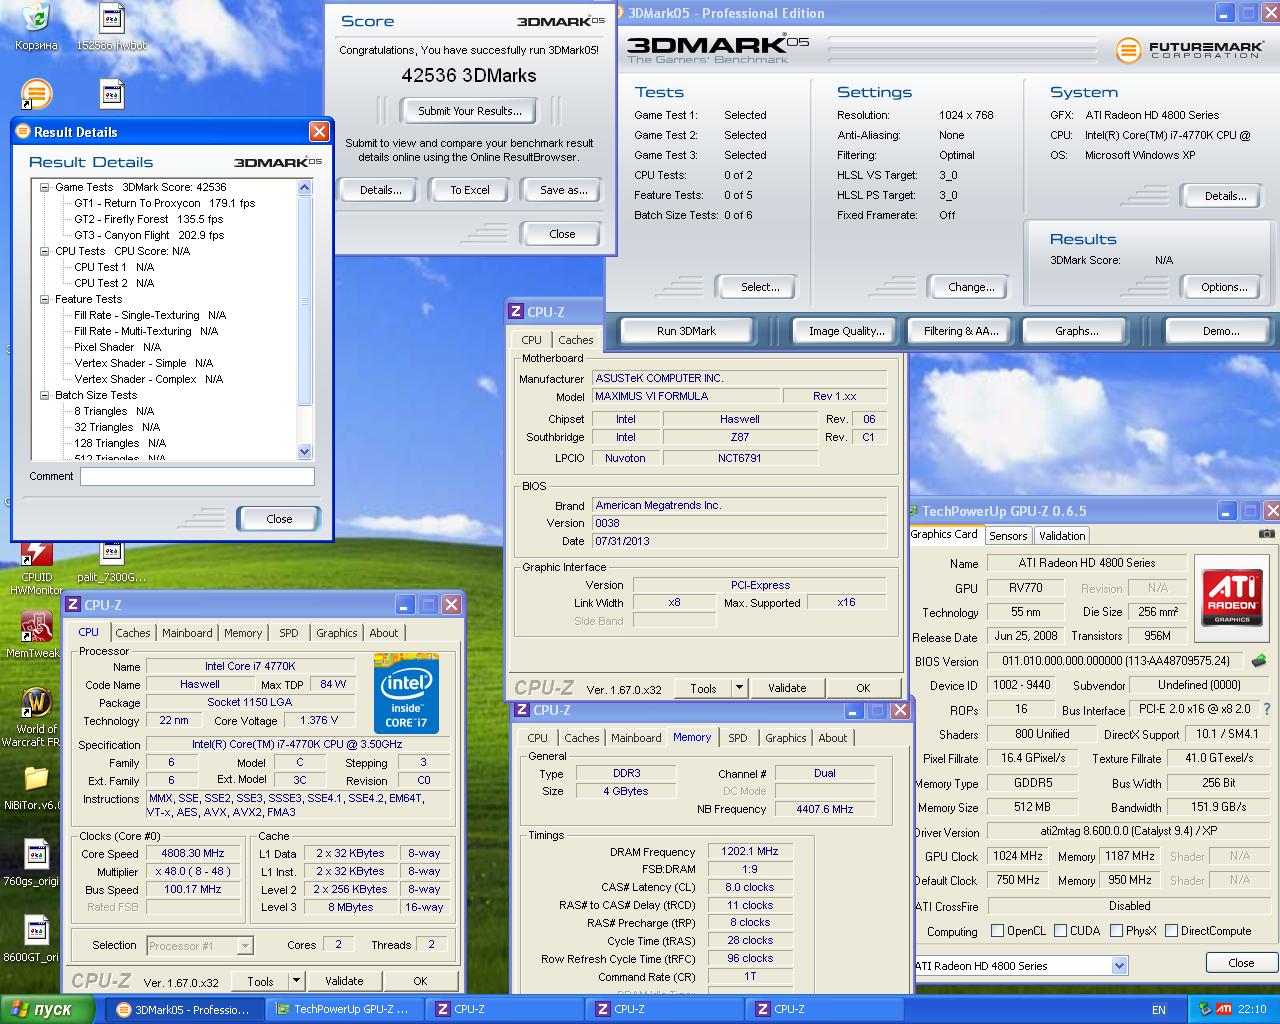The image size is (1280, 1024).
Task: Click Submit Your Results in the Score window
Action: tap(469, 111)
